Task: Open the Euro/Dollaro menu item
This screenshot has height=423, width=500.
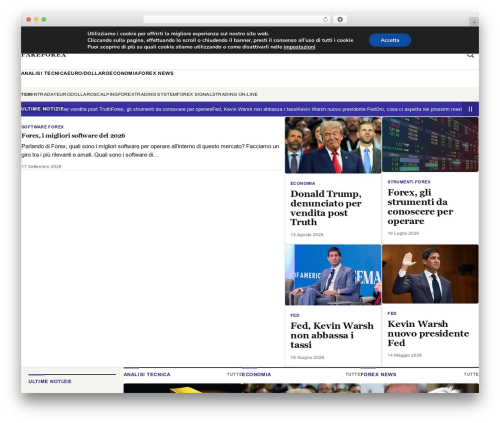Action: 89,73
